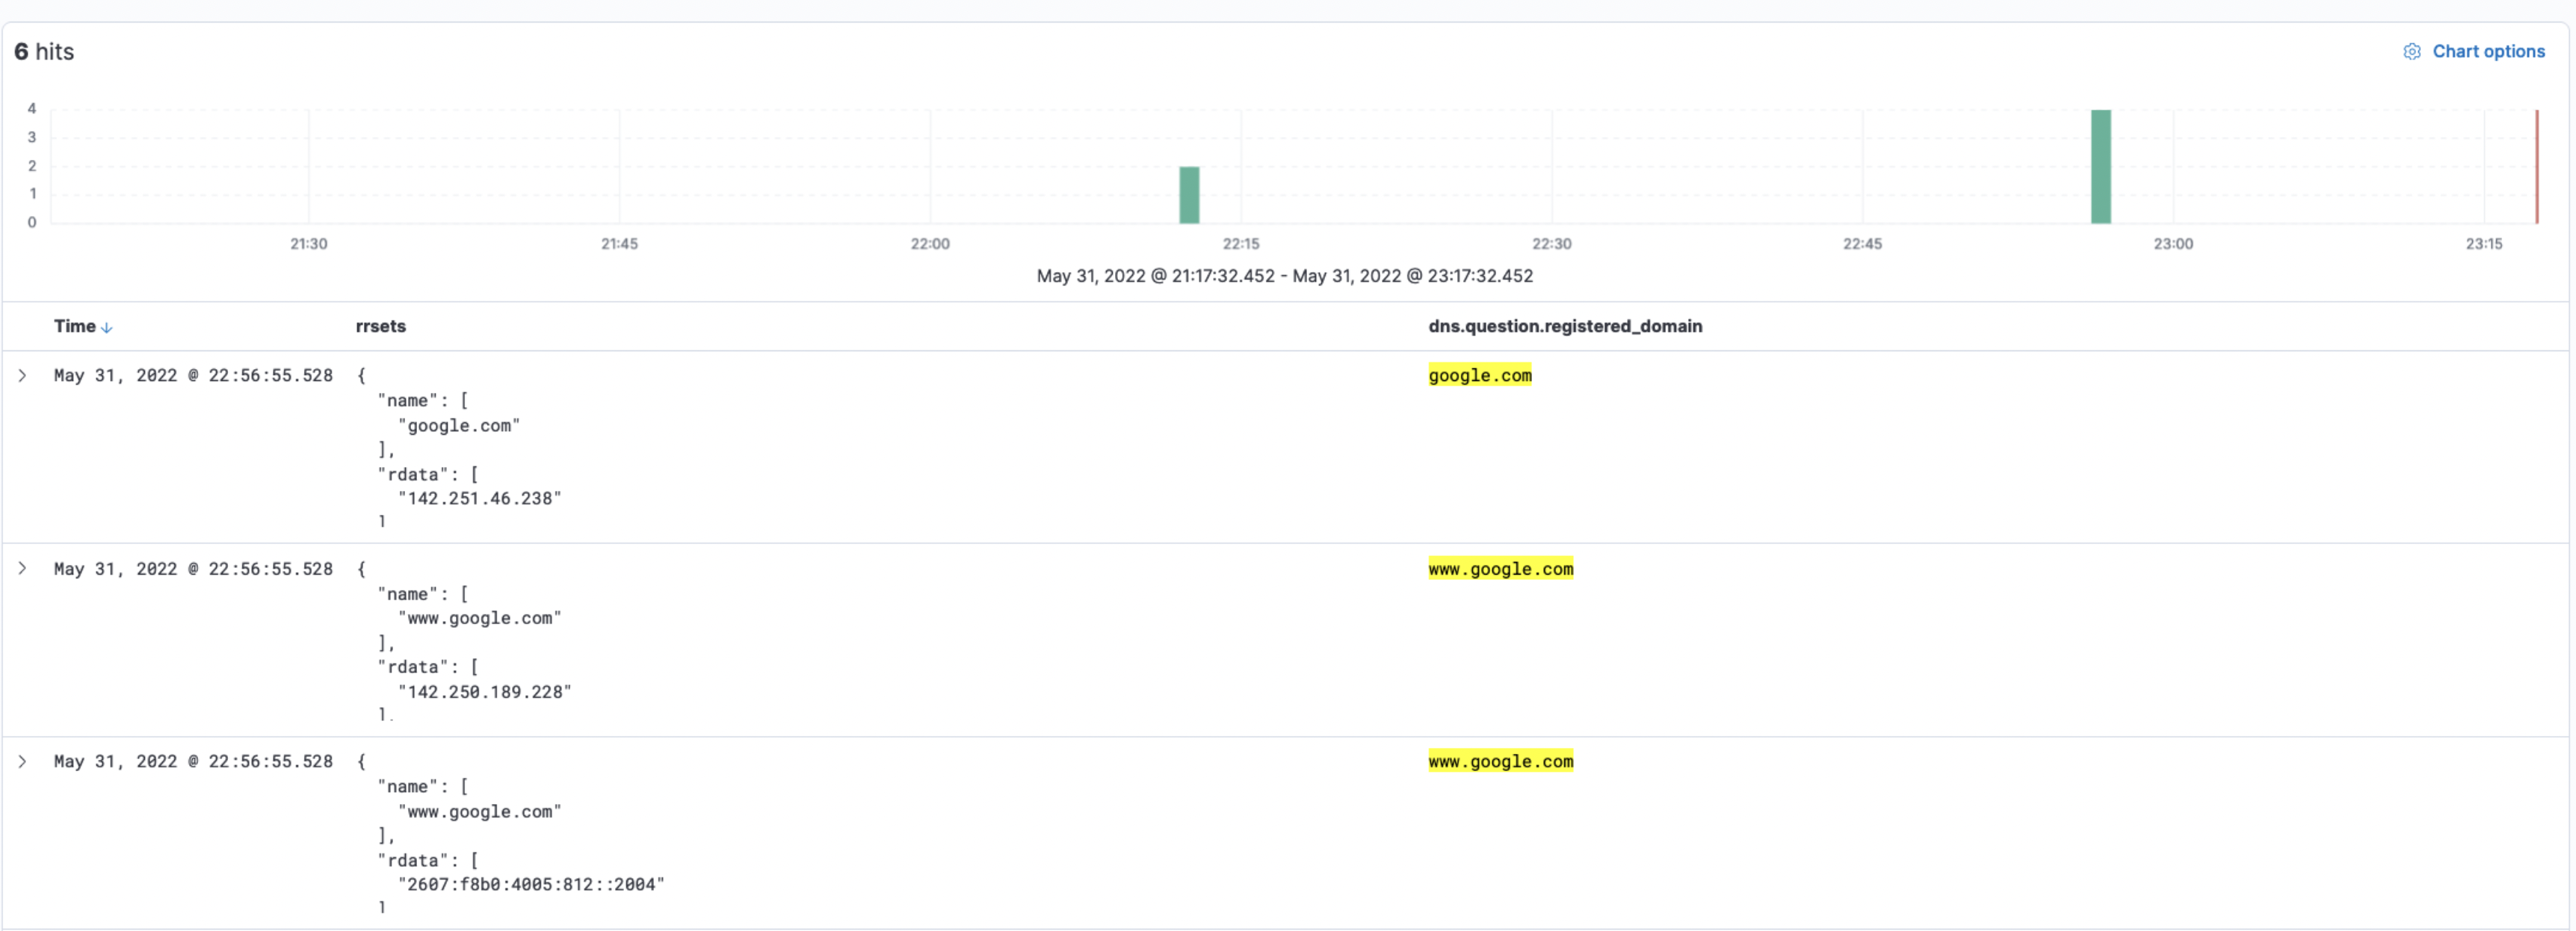Click the first row's timestamp
Viewport: 2576px width, 931px height.
[x=193, y=376]
